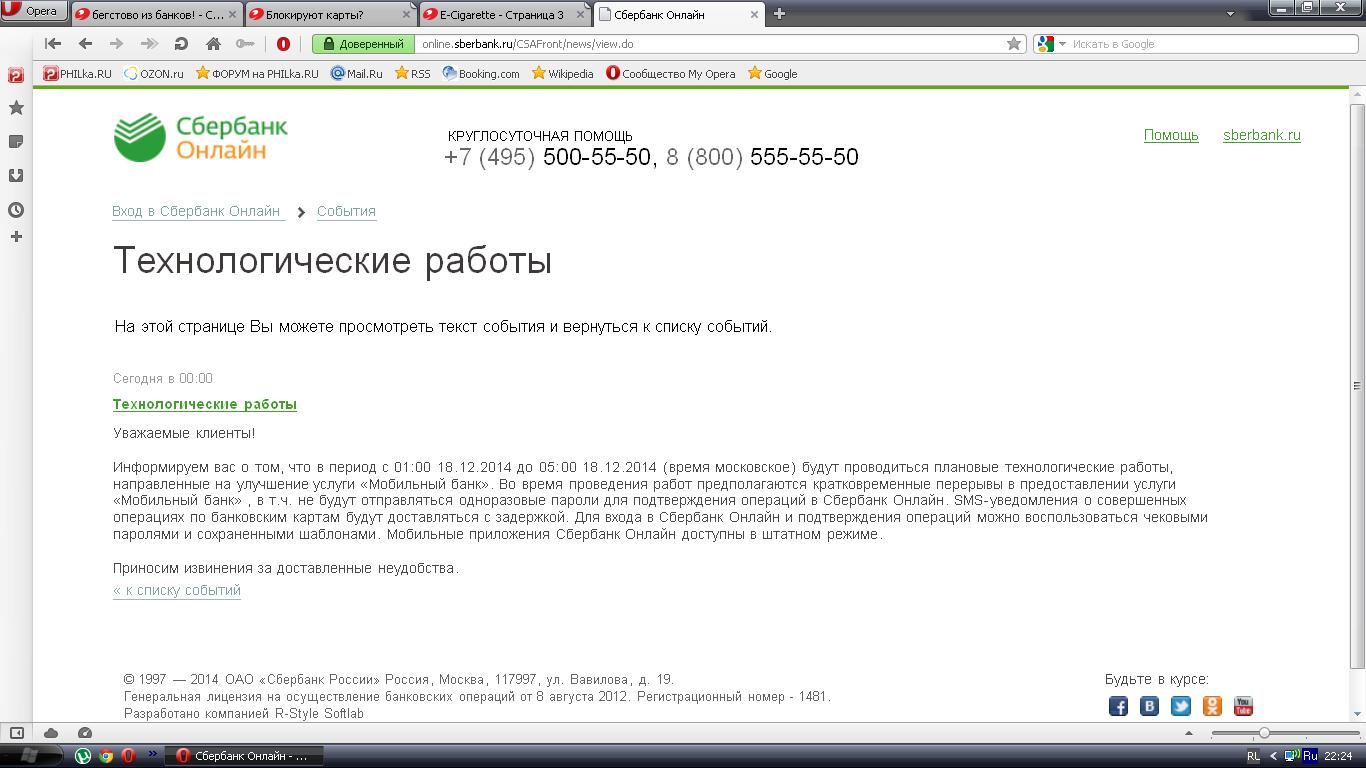
Task: Open the YouTube social icon
Action: [x=1243, y=706]
